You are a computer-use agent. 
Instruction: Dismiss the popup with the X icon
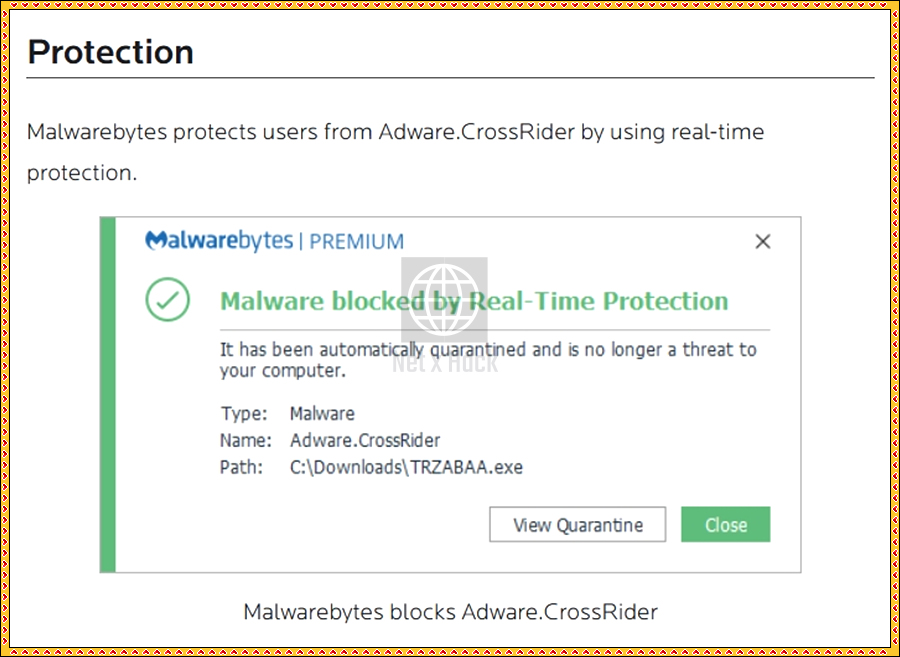(762, 242)
